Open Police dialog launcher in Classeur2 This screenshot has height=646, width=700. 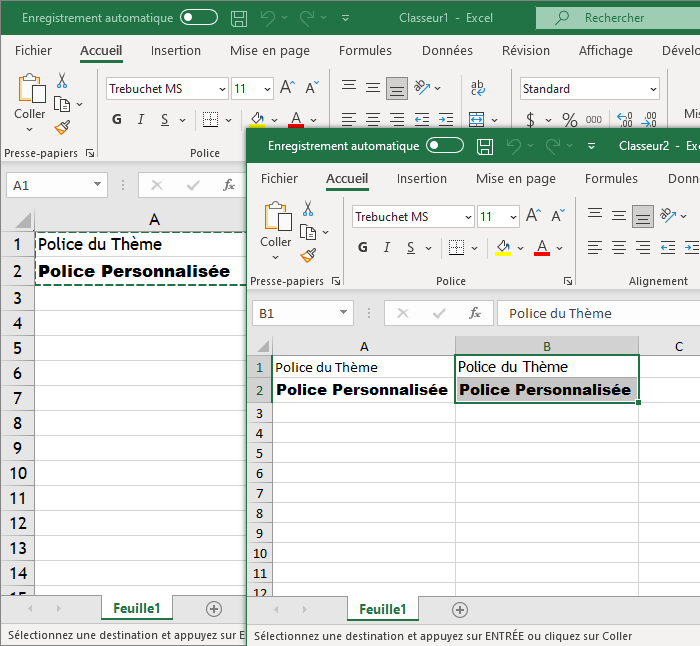click(568, 281)
